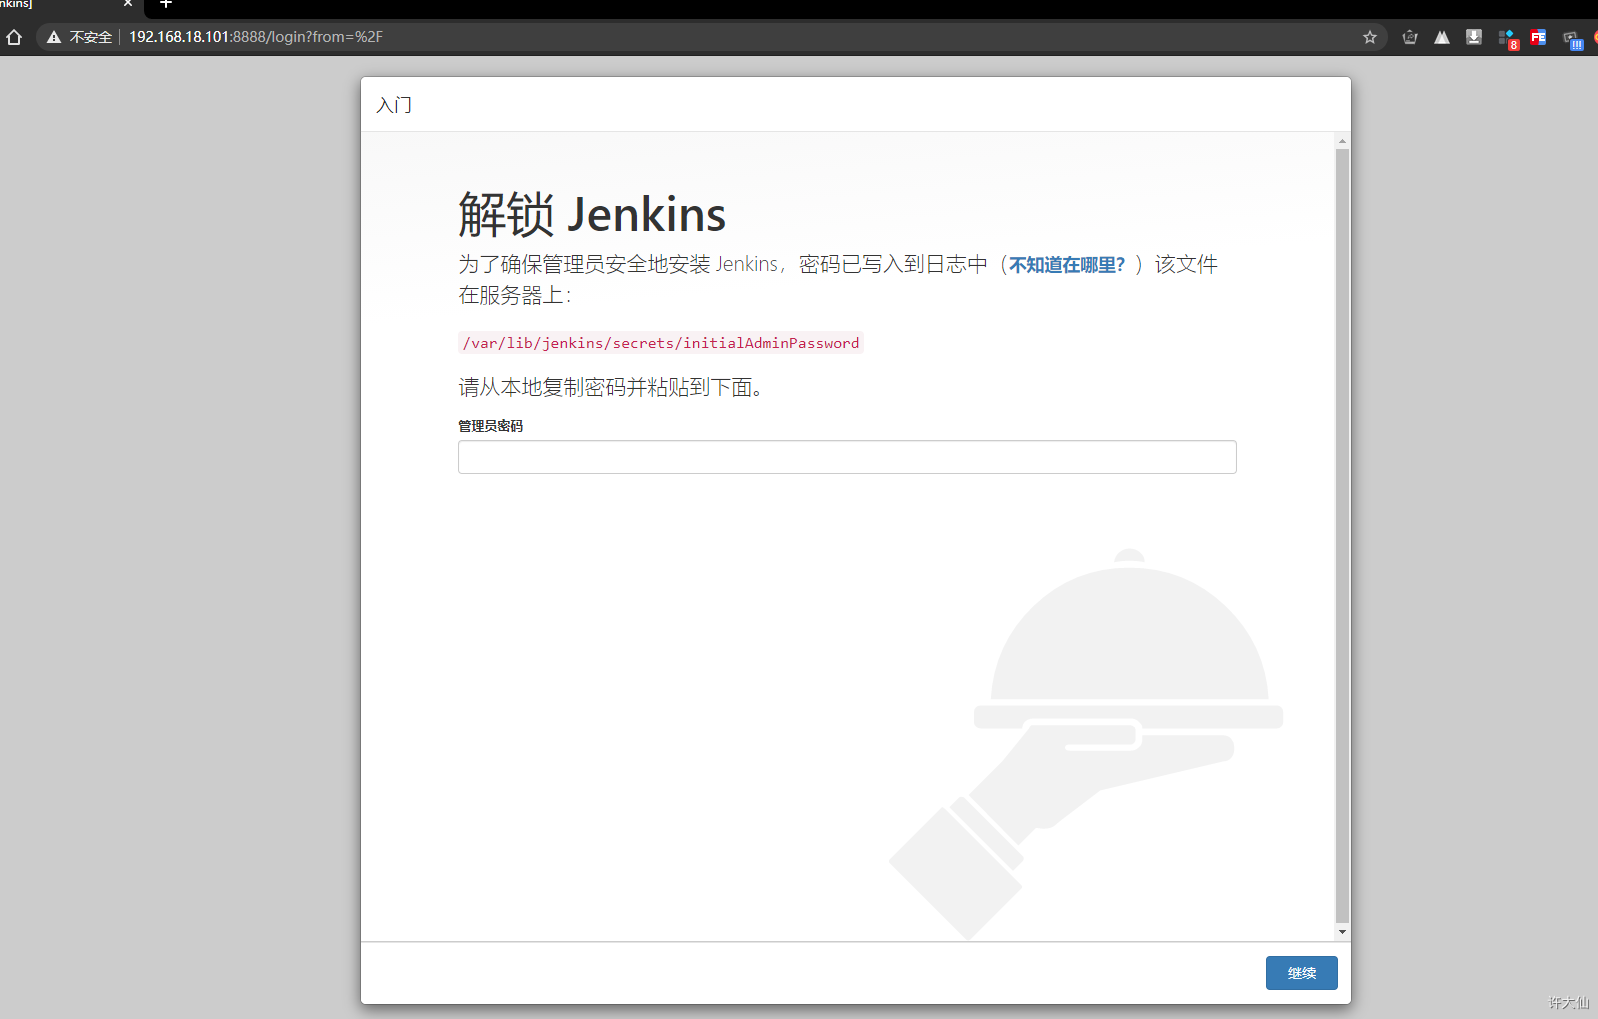Click the 解锁 Jenkins heading

tap(592, 215)
